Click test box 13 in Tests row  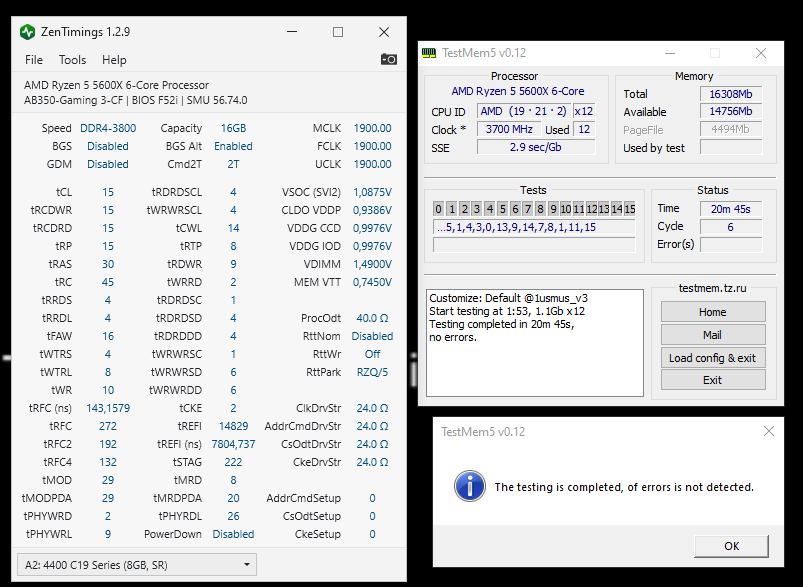604,208
